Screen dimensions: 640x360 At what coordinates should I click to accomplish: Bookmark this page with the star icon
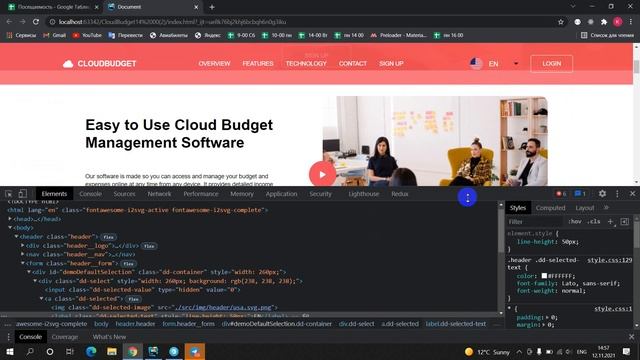(x=561, y=22)
